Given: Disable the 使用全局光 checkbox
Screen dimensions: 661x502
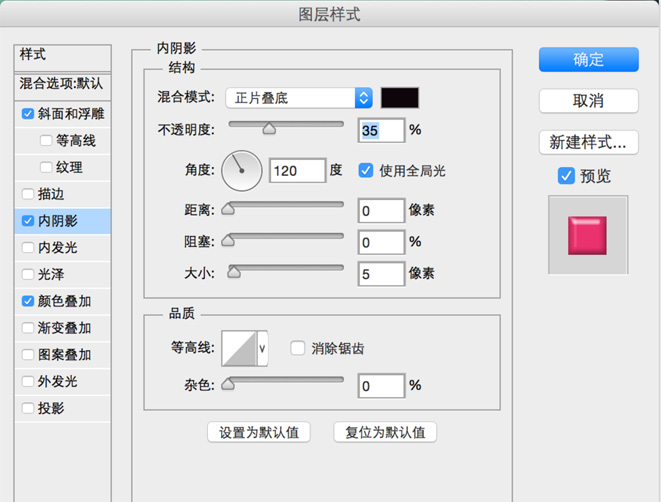Looking at the screenshot, I should click(x=365, y=171).
